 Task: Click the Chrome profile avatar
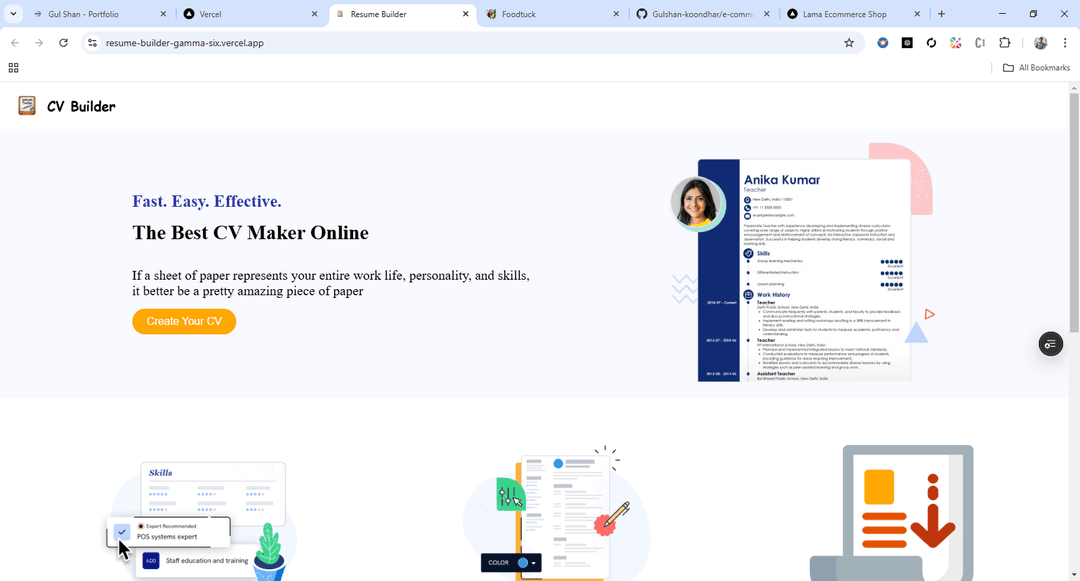click(1040, 43)
